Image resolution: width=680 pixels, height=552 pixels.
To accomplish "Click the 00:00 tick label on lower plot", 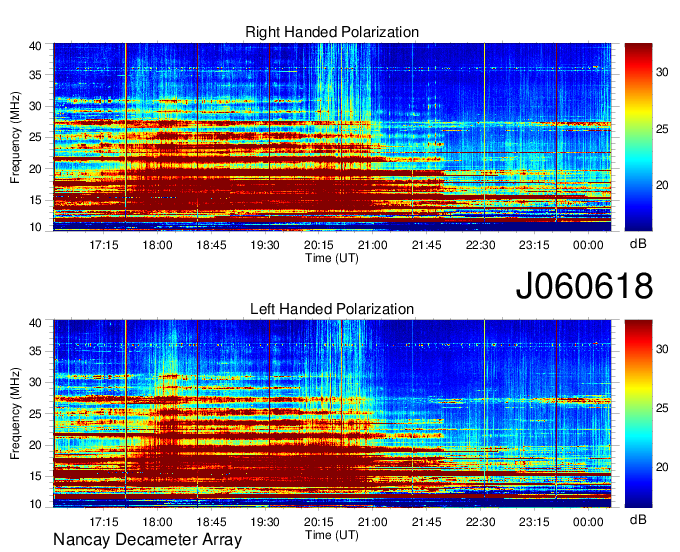I will click(x=588, y=522).
